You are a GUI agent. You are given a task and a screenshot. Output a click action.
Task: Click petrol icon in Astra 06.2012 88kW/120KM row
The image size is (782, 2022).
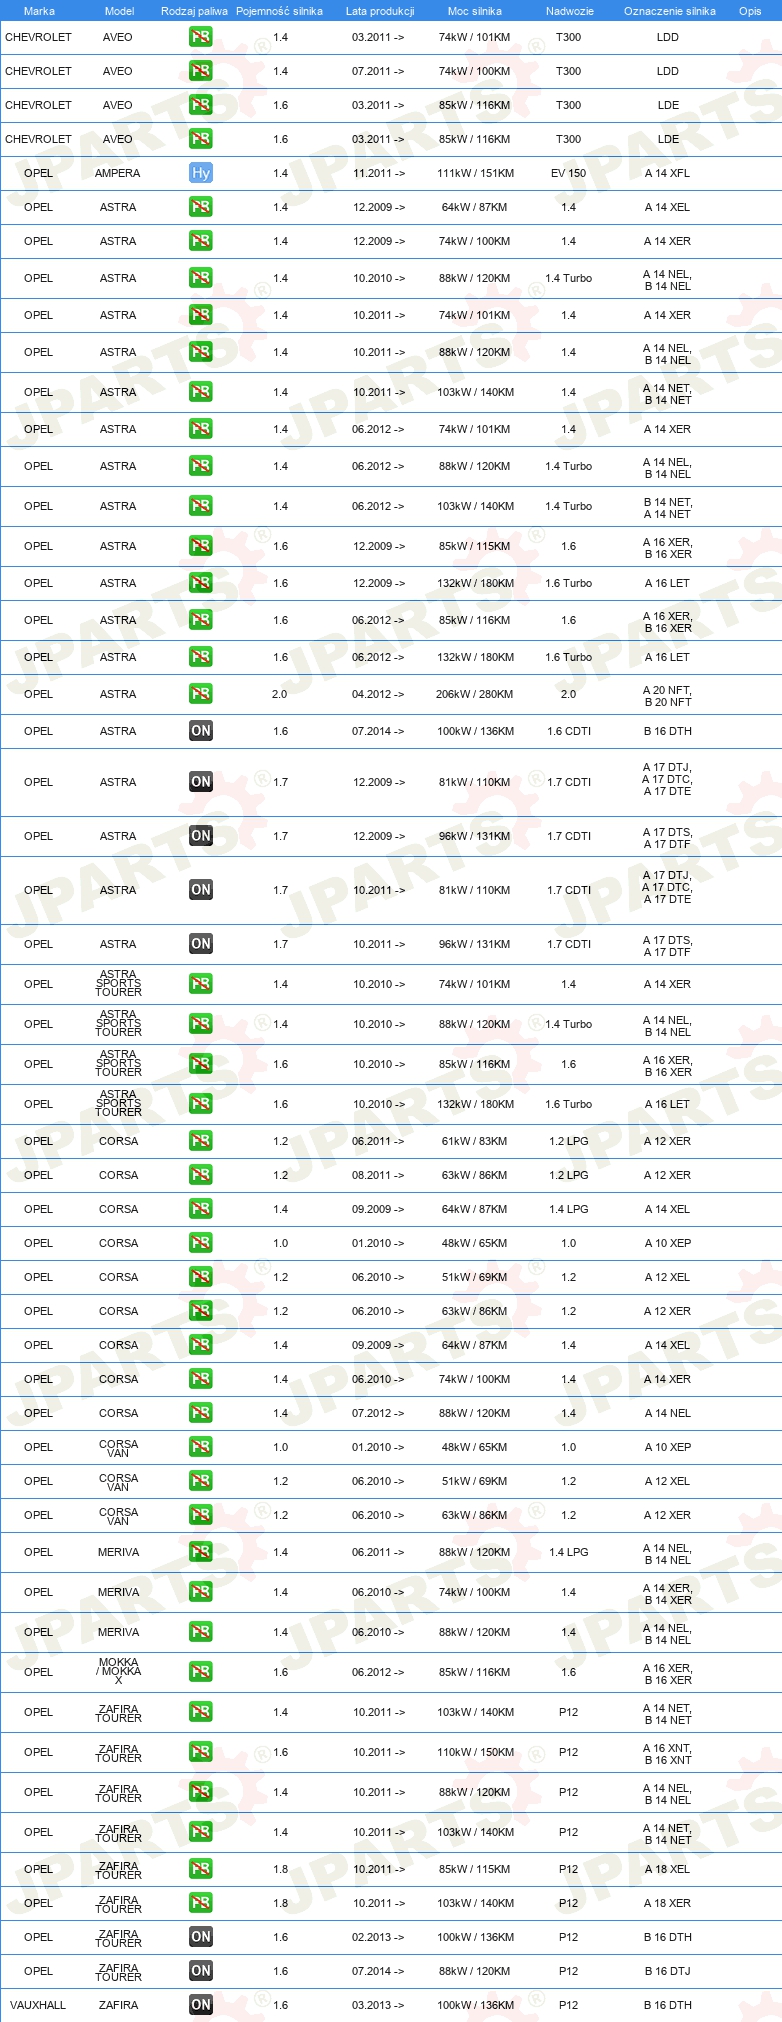200,466
